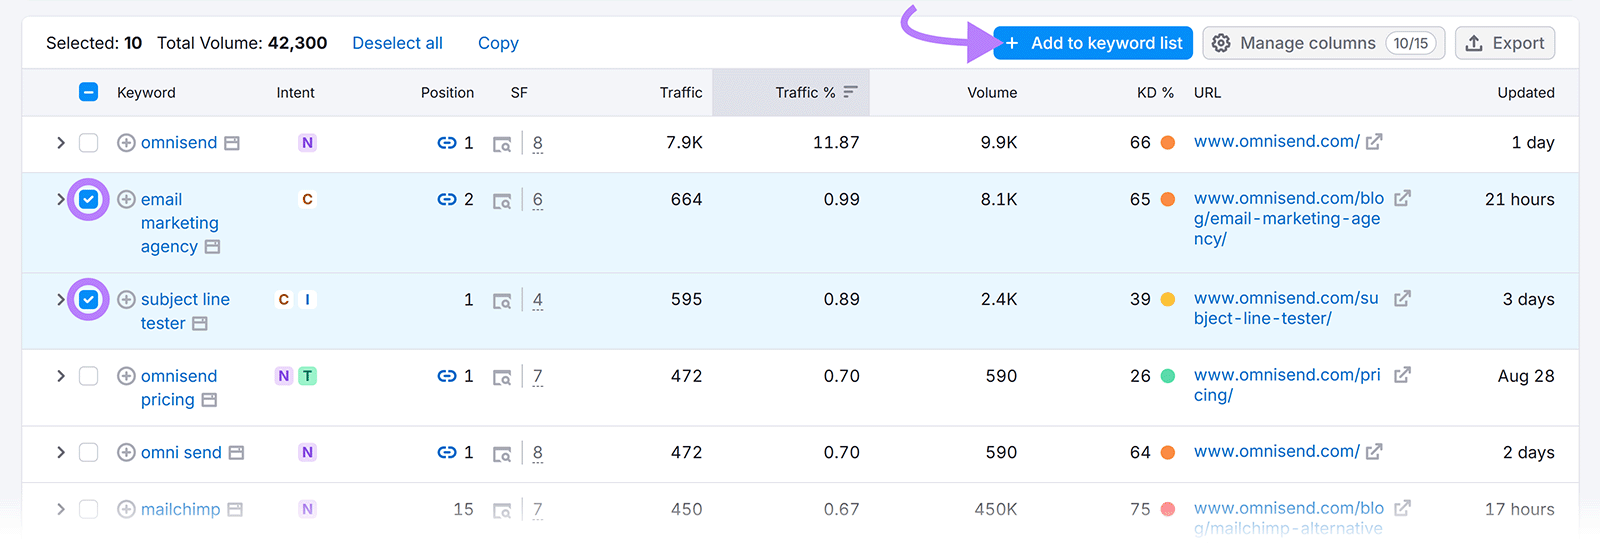Toggle the select-all checkbox in header
Screen dimensions: 1600x549
pos(89,92)
